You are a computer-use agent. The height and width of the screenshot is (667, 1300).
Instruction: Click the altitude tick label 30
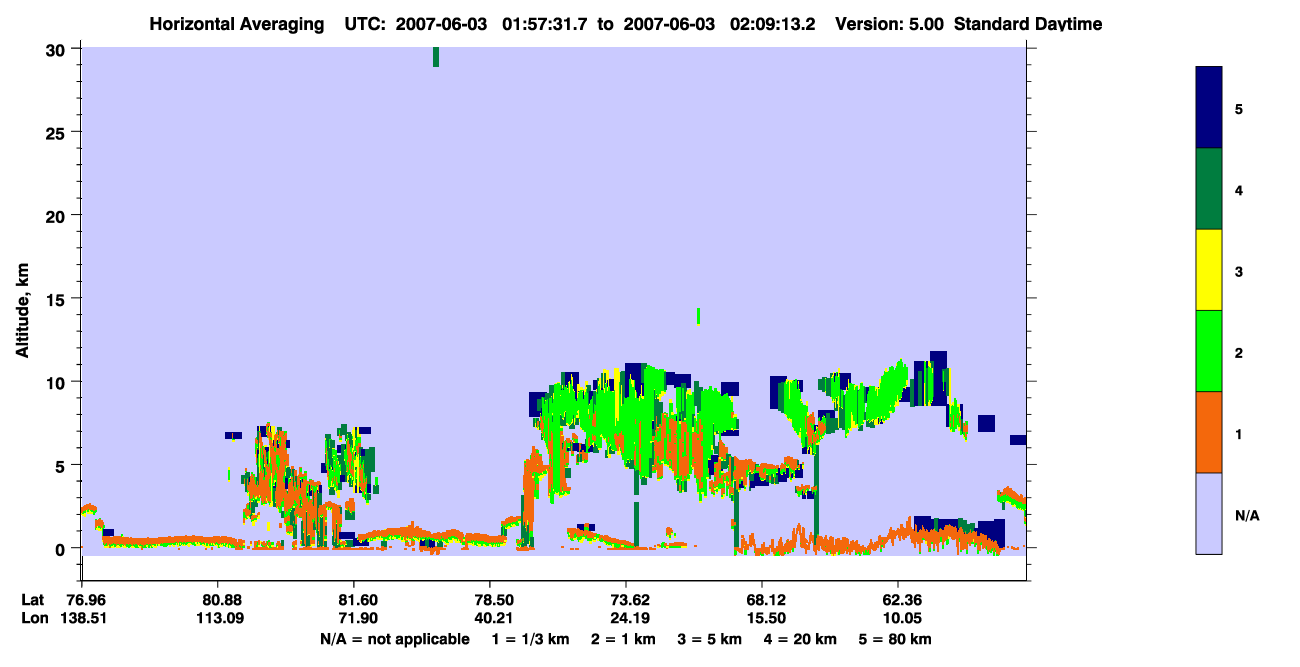pyautogui.click(x=57, y=50)
